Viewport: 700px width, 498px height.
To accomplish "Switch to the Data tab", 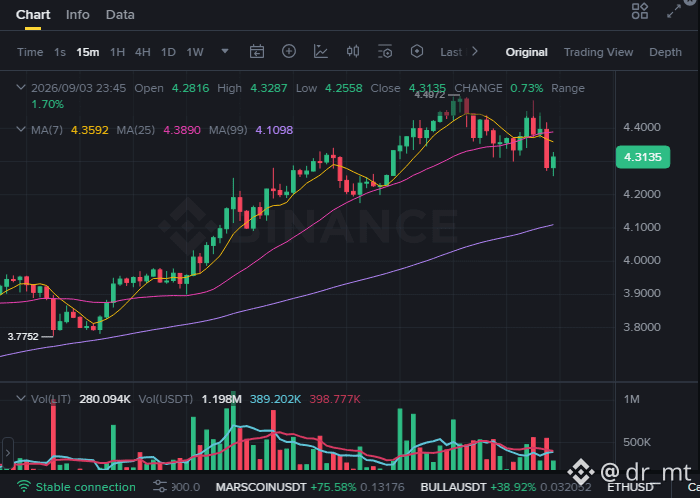I will pos(120,15).
